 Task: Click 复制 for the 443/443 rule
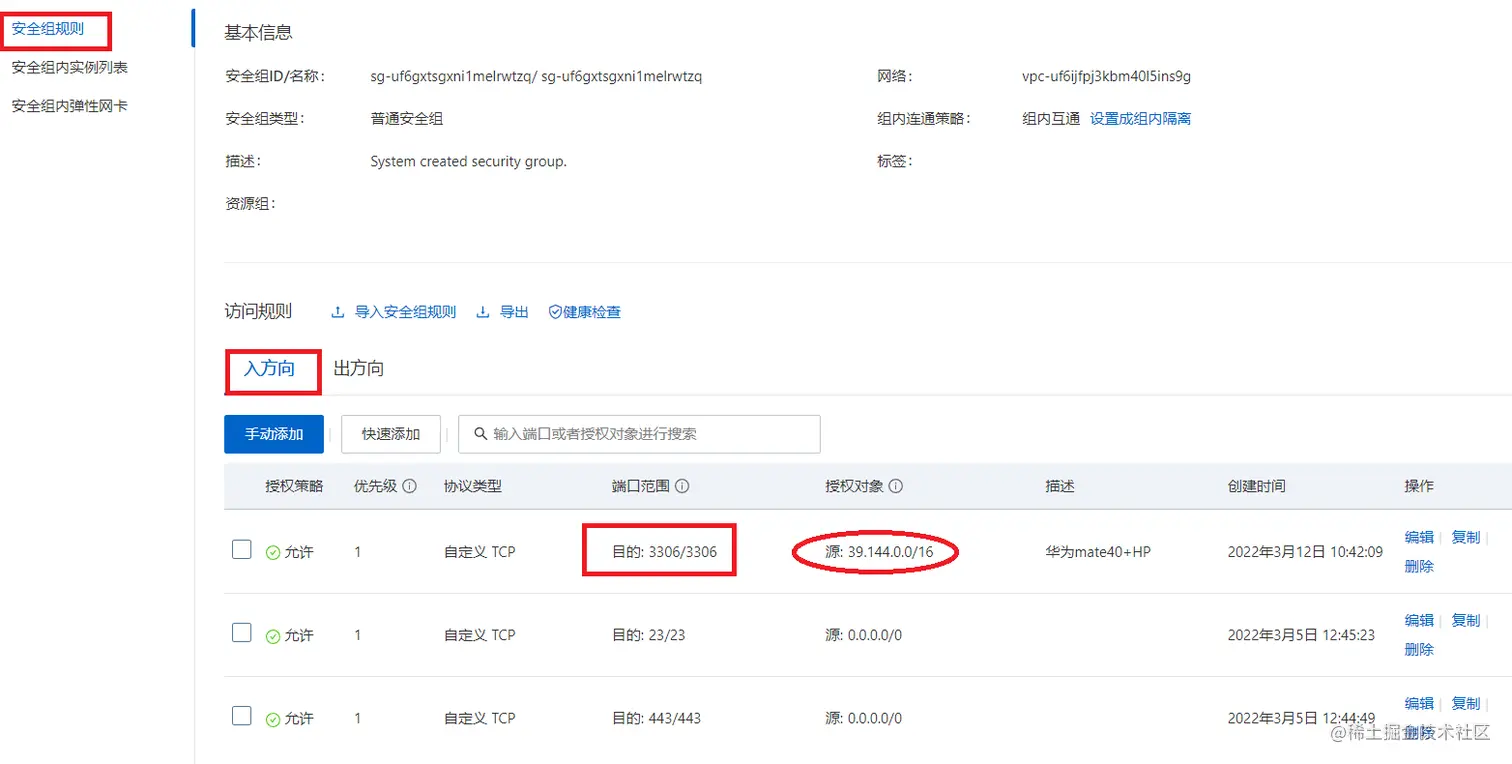(x=1465, y=703)
